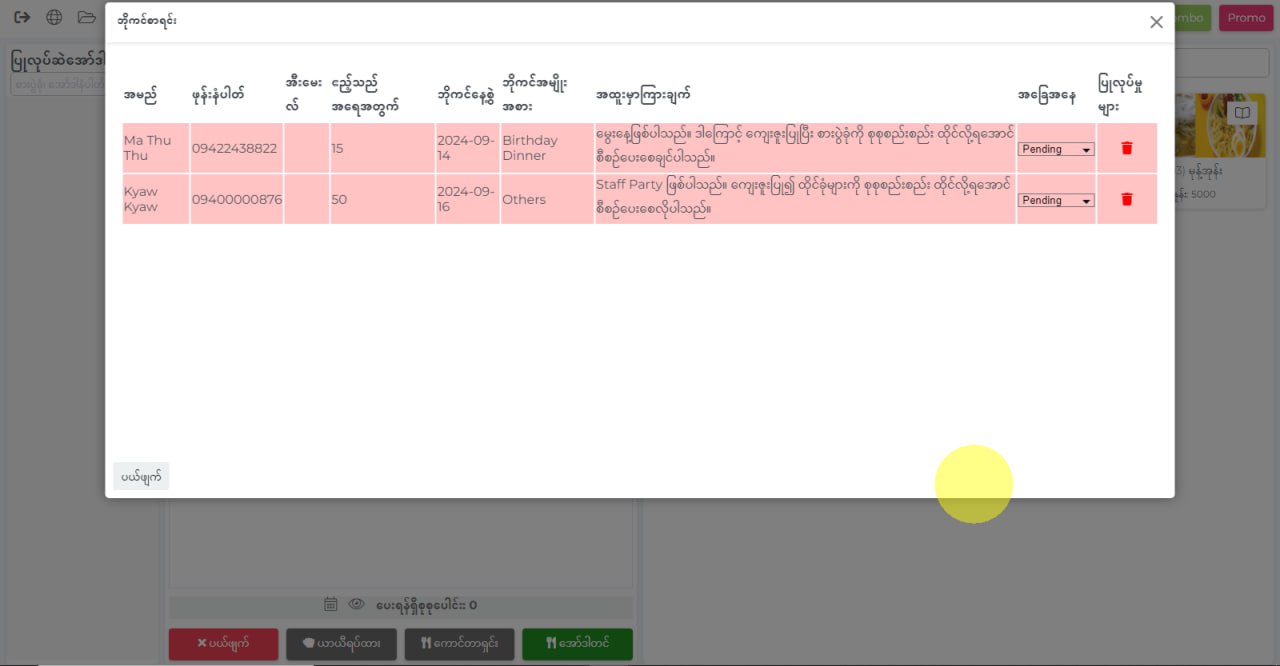
Task: Click the green place order button
Action: (x=577, y=644)
